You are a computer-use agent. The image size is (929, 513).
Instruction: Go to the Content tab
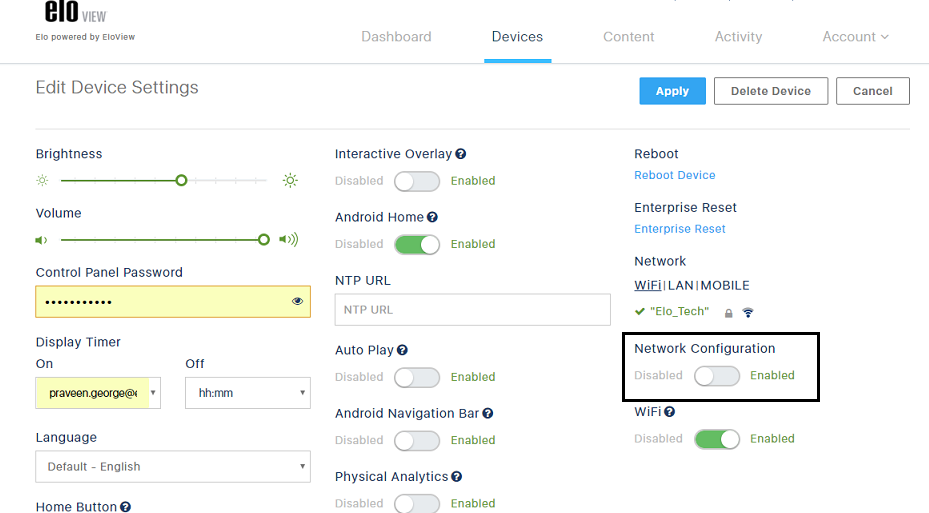point(629,37)
